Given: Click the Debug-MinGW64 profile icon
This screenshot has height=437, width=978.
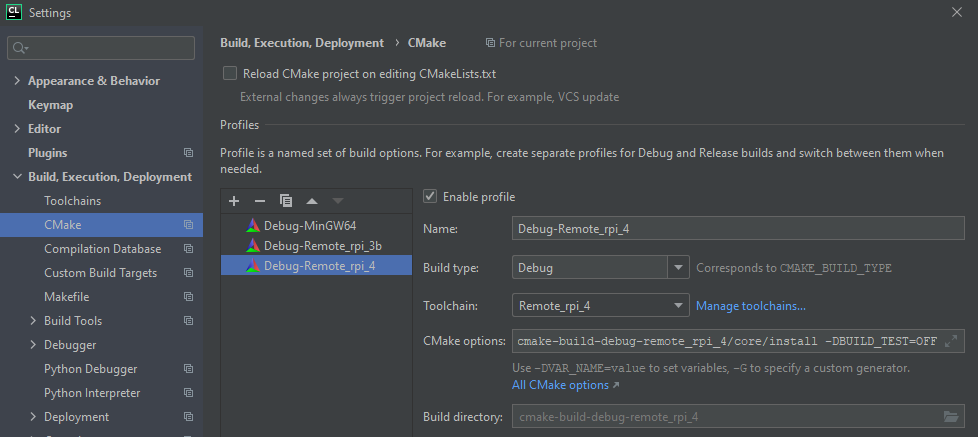Looking at the screenshot, I should click(252, 225).
